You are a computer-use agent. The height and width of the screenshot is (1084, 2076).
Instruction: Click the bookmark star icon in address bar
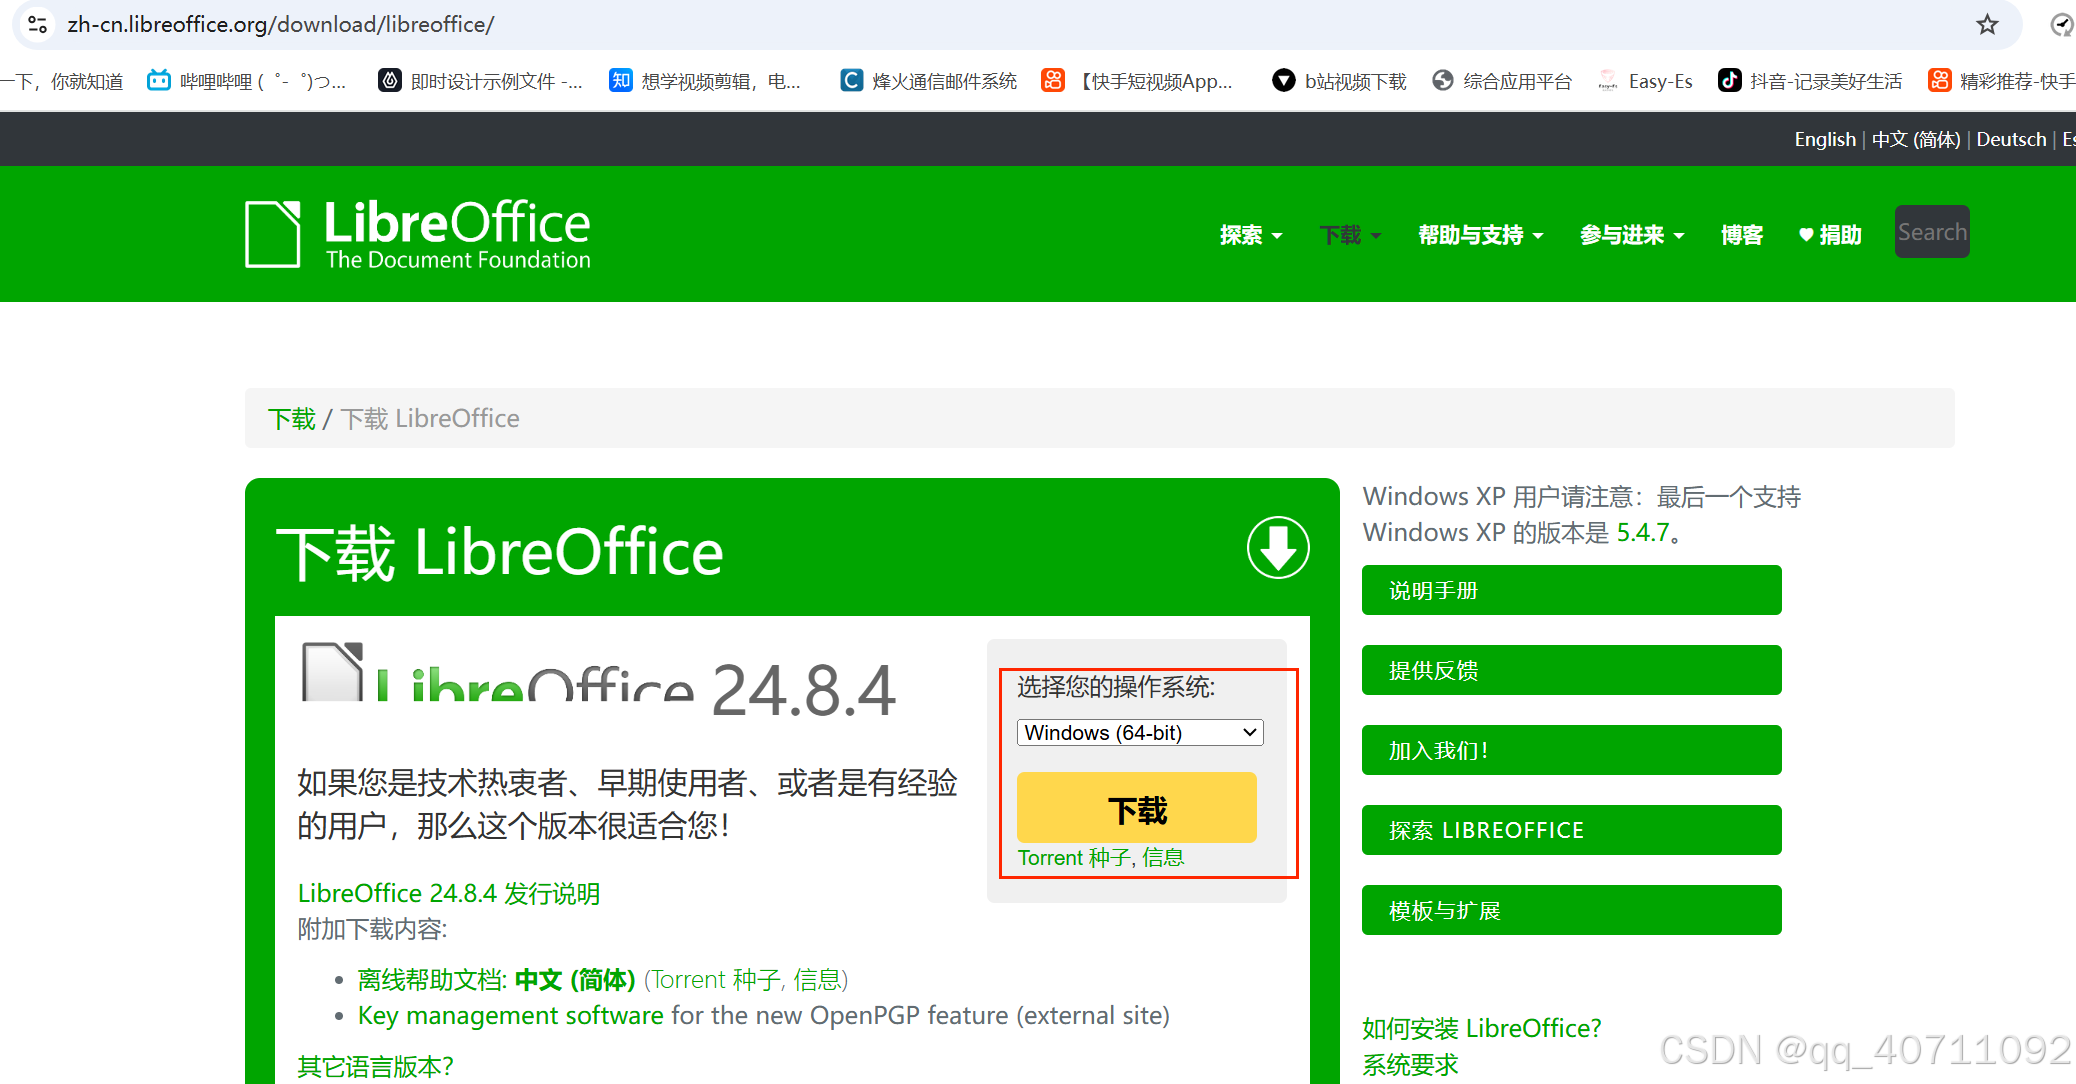pyautogui.click(x=1987, y=24)
